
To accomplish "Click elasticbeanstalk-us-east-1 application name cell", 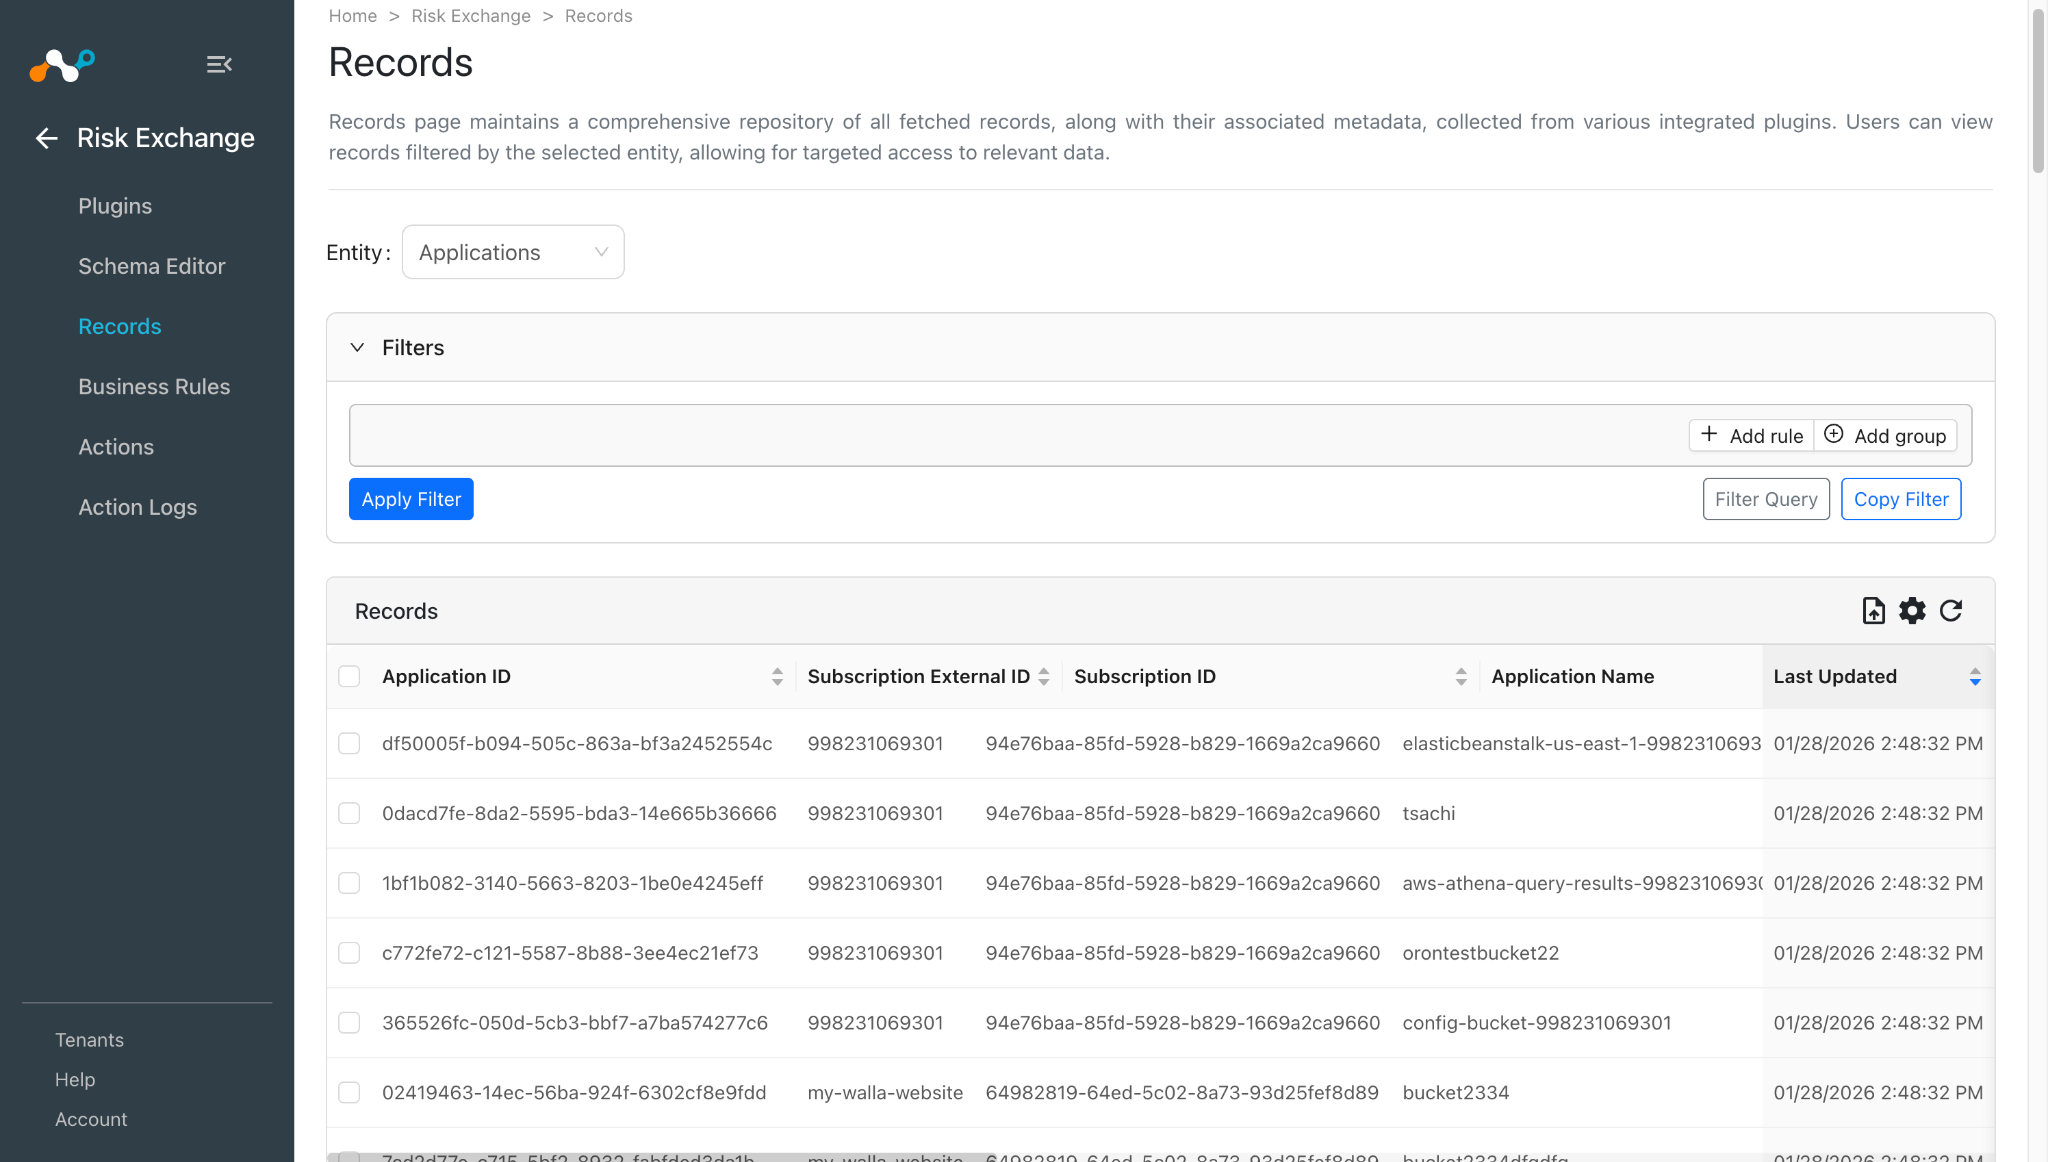I will coord(1581,744).
